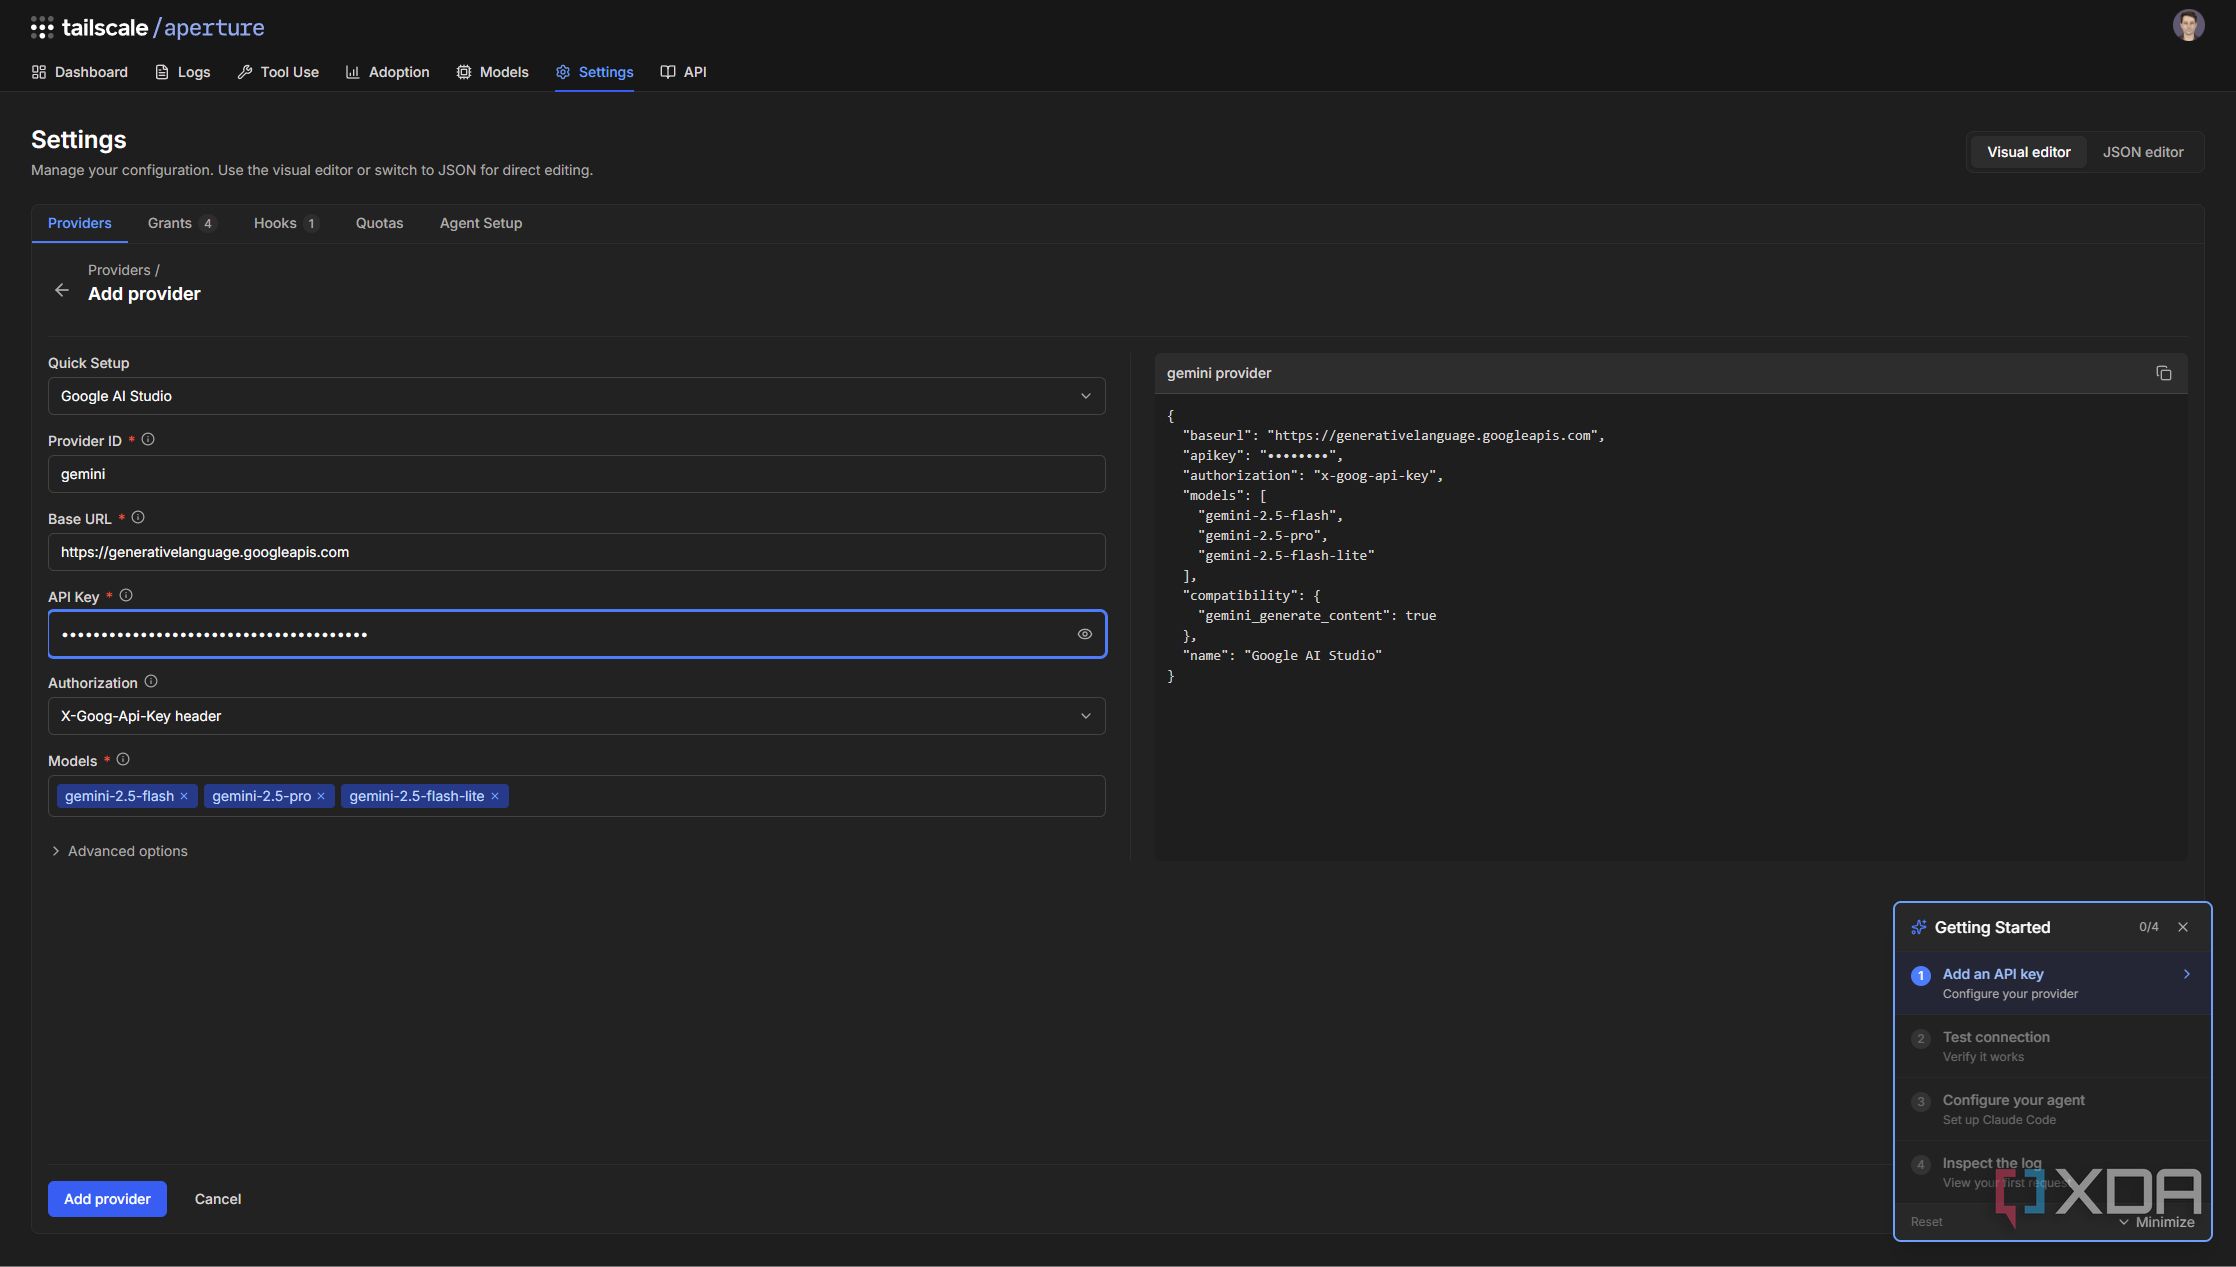Screen dimensions: 2236x1267
Task: Switch to JSON editor mode
Action: tap(2143, 152)
